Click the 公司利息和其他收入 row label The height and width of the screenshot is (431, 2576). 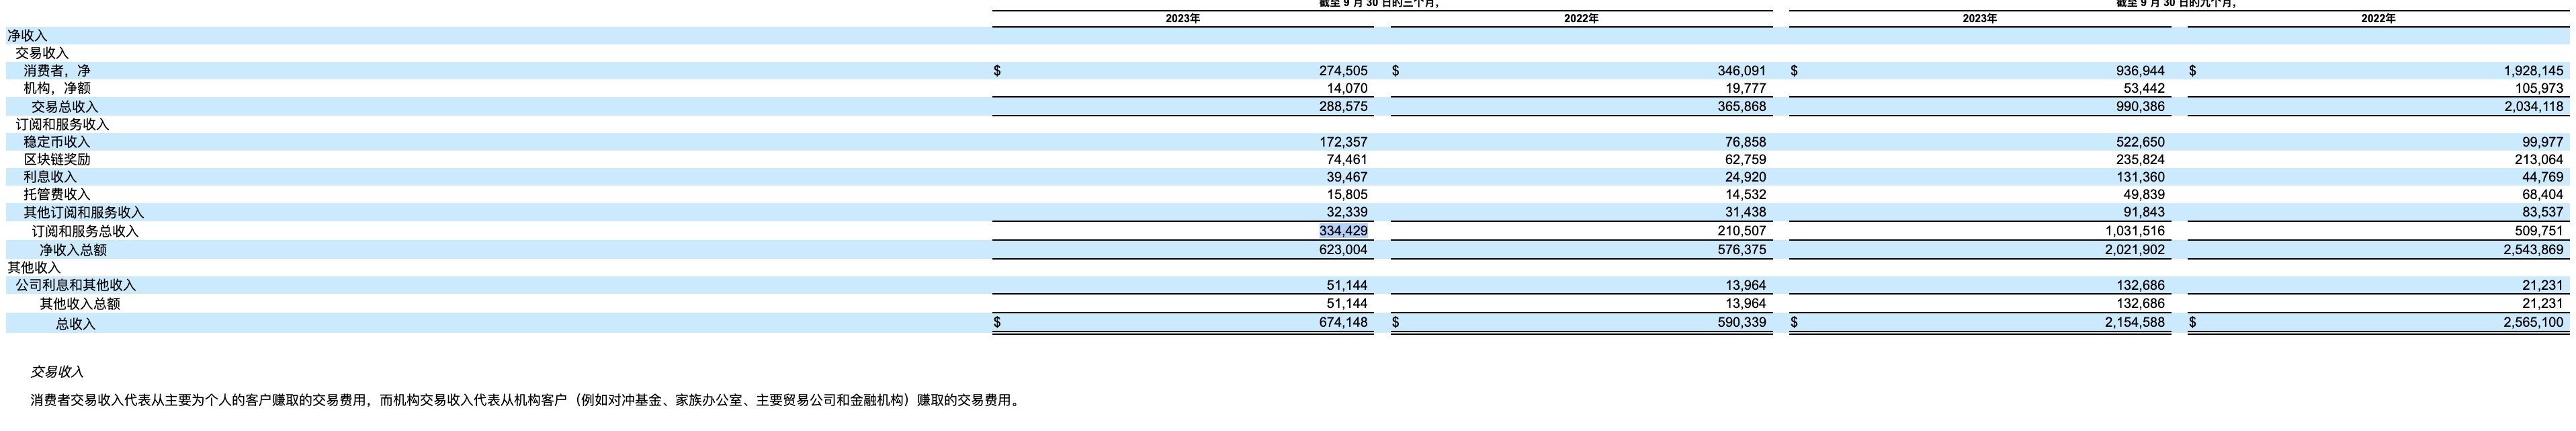point(75,285)
